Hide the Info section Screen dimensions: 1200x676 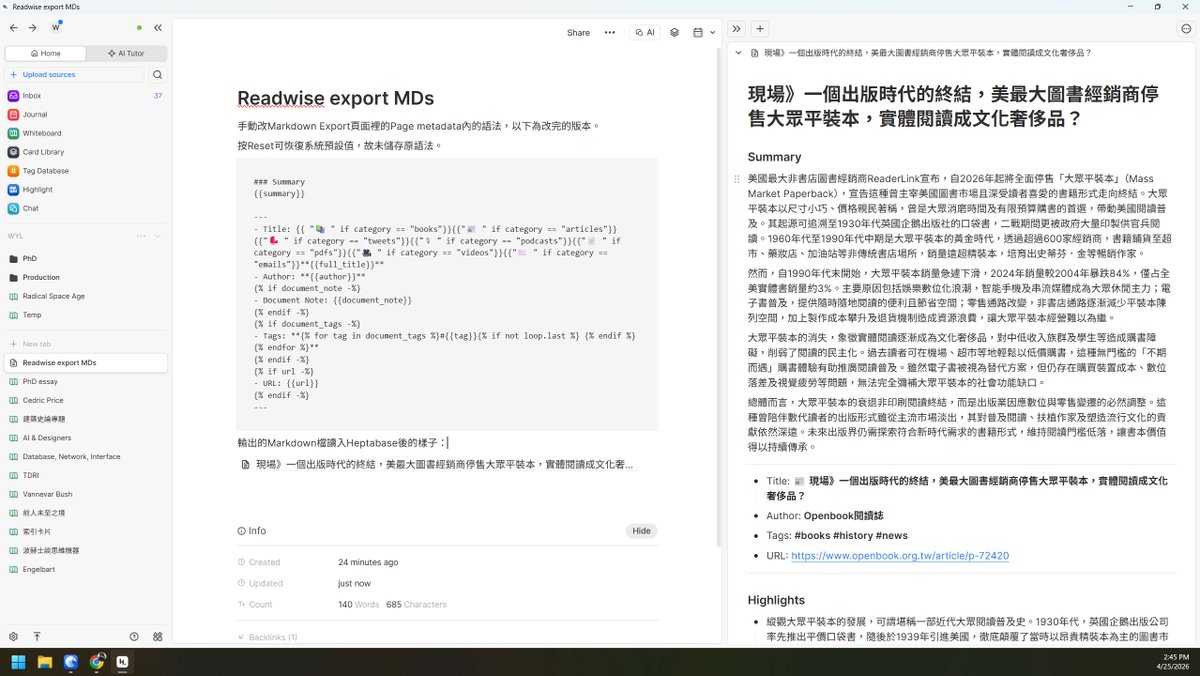pos(641,531)
